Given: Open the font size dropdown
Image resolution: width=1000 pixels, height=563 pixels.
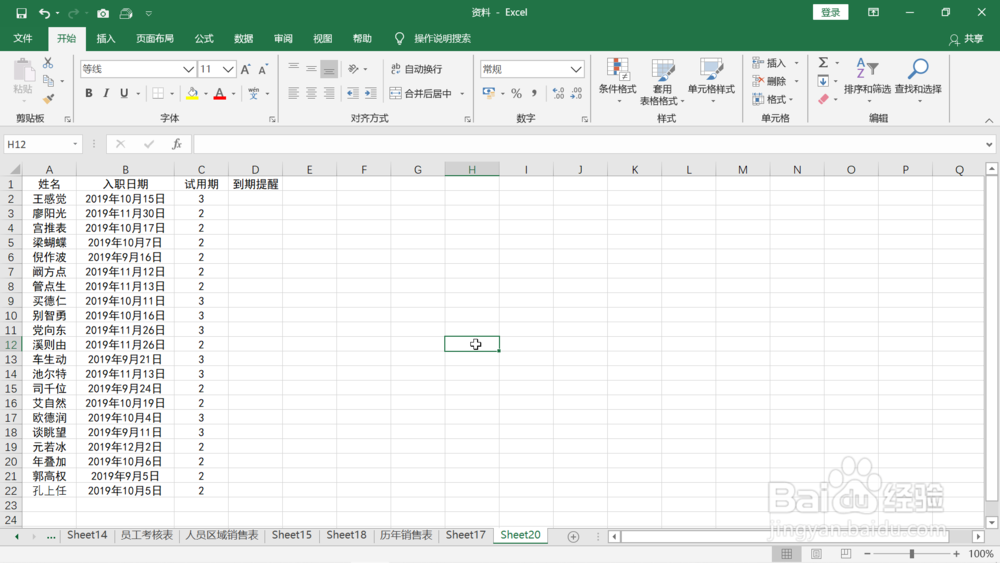Looking at the screenshot, I should click(228, 69).
